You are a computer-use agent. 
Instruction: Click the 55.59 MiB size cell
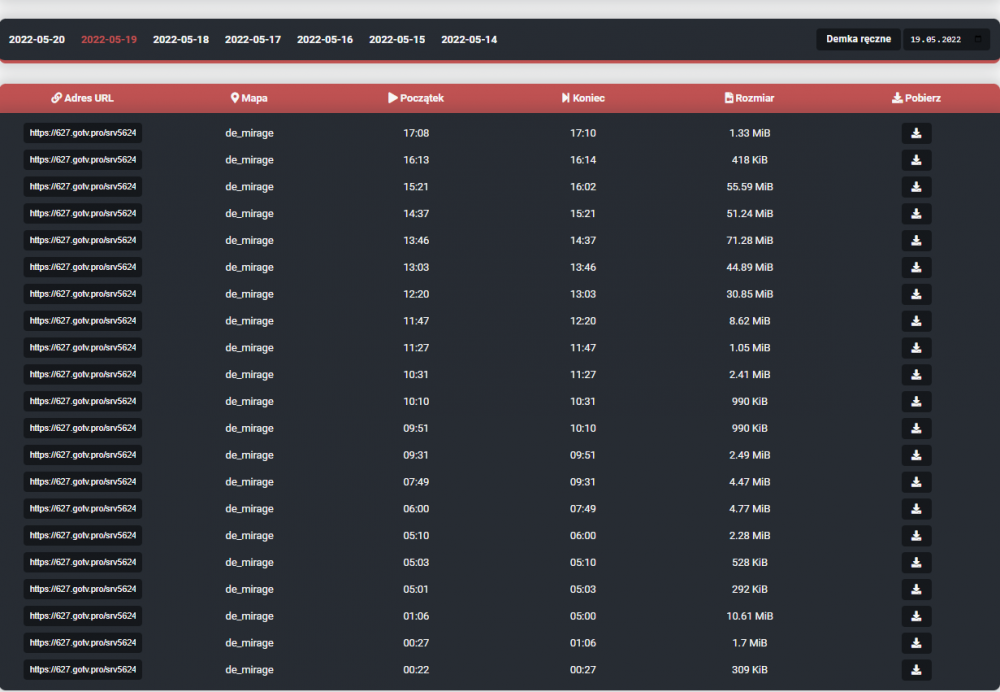point(749,187)
